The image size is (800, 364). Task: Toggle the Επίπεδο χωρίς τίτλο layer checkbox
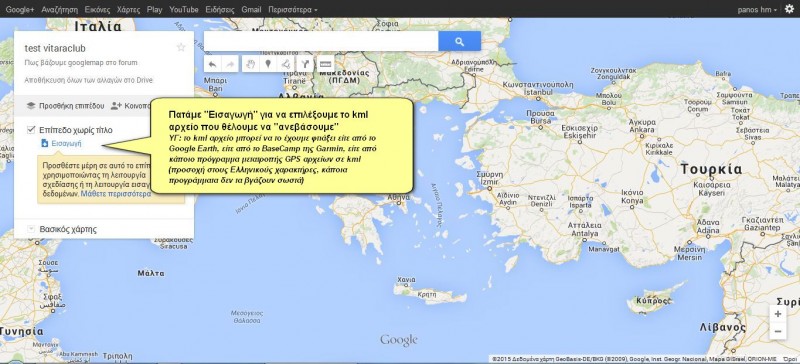tap(31, 130)
